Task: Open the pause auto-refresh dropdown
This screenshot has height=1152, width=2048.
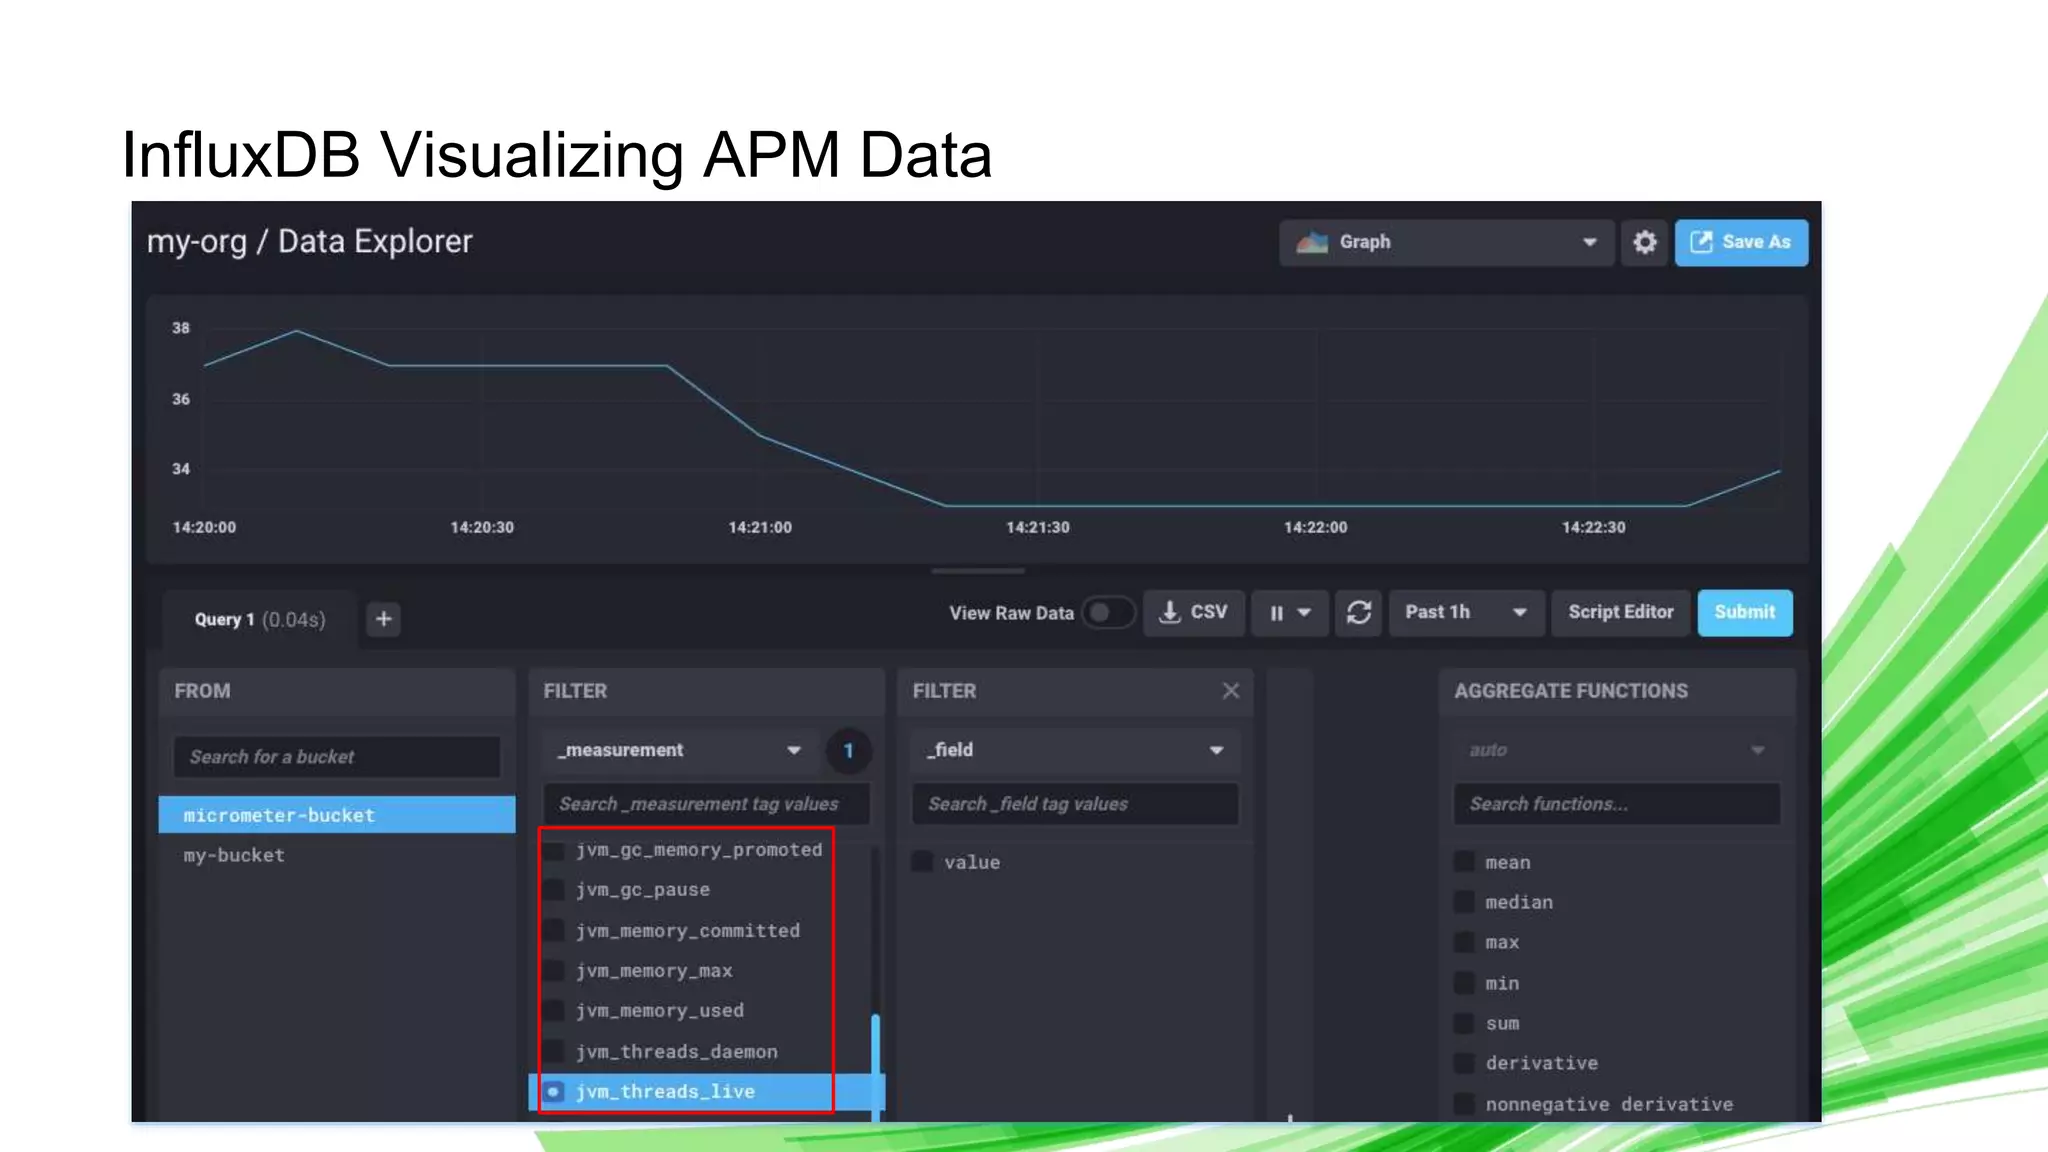Action: [x=1290, y=612]
